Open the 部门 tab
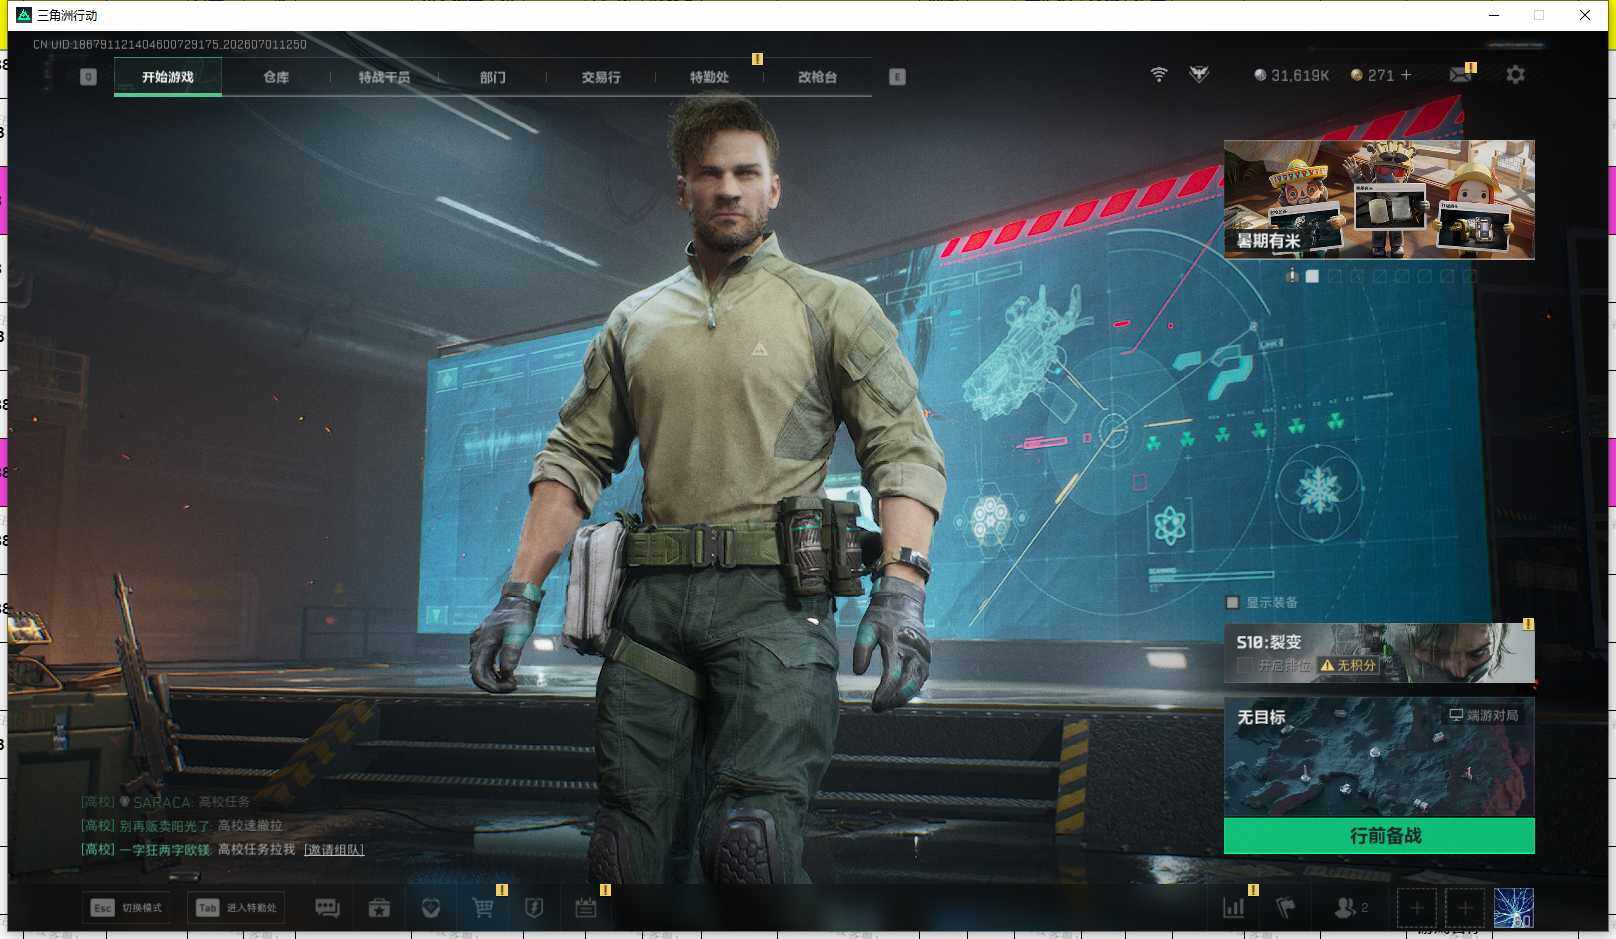The image size is (1616, 939). [x=492, y=77]
